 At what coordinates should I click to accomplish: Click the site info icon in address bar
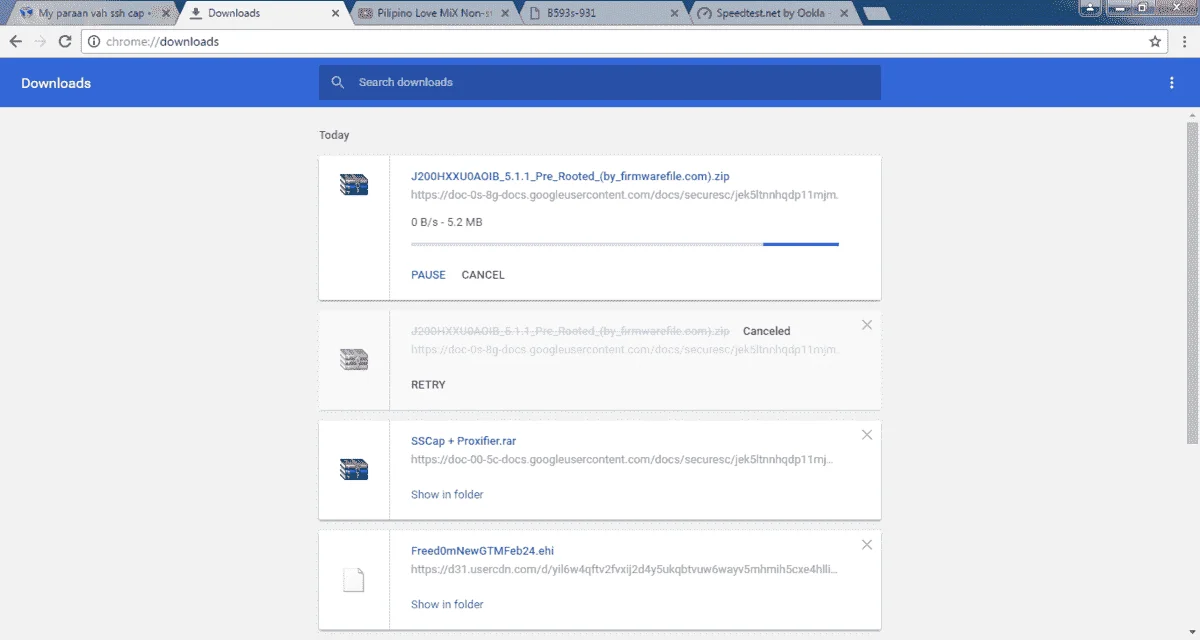click(93, 42)
